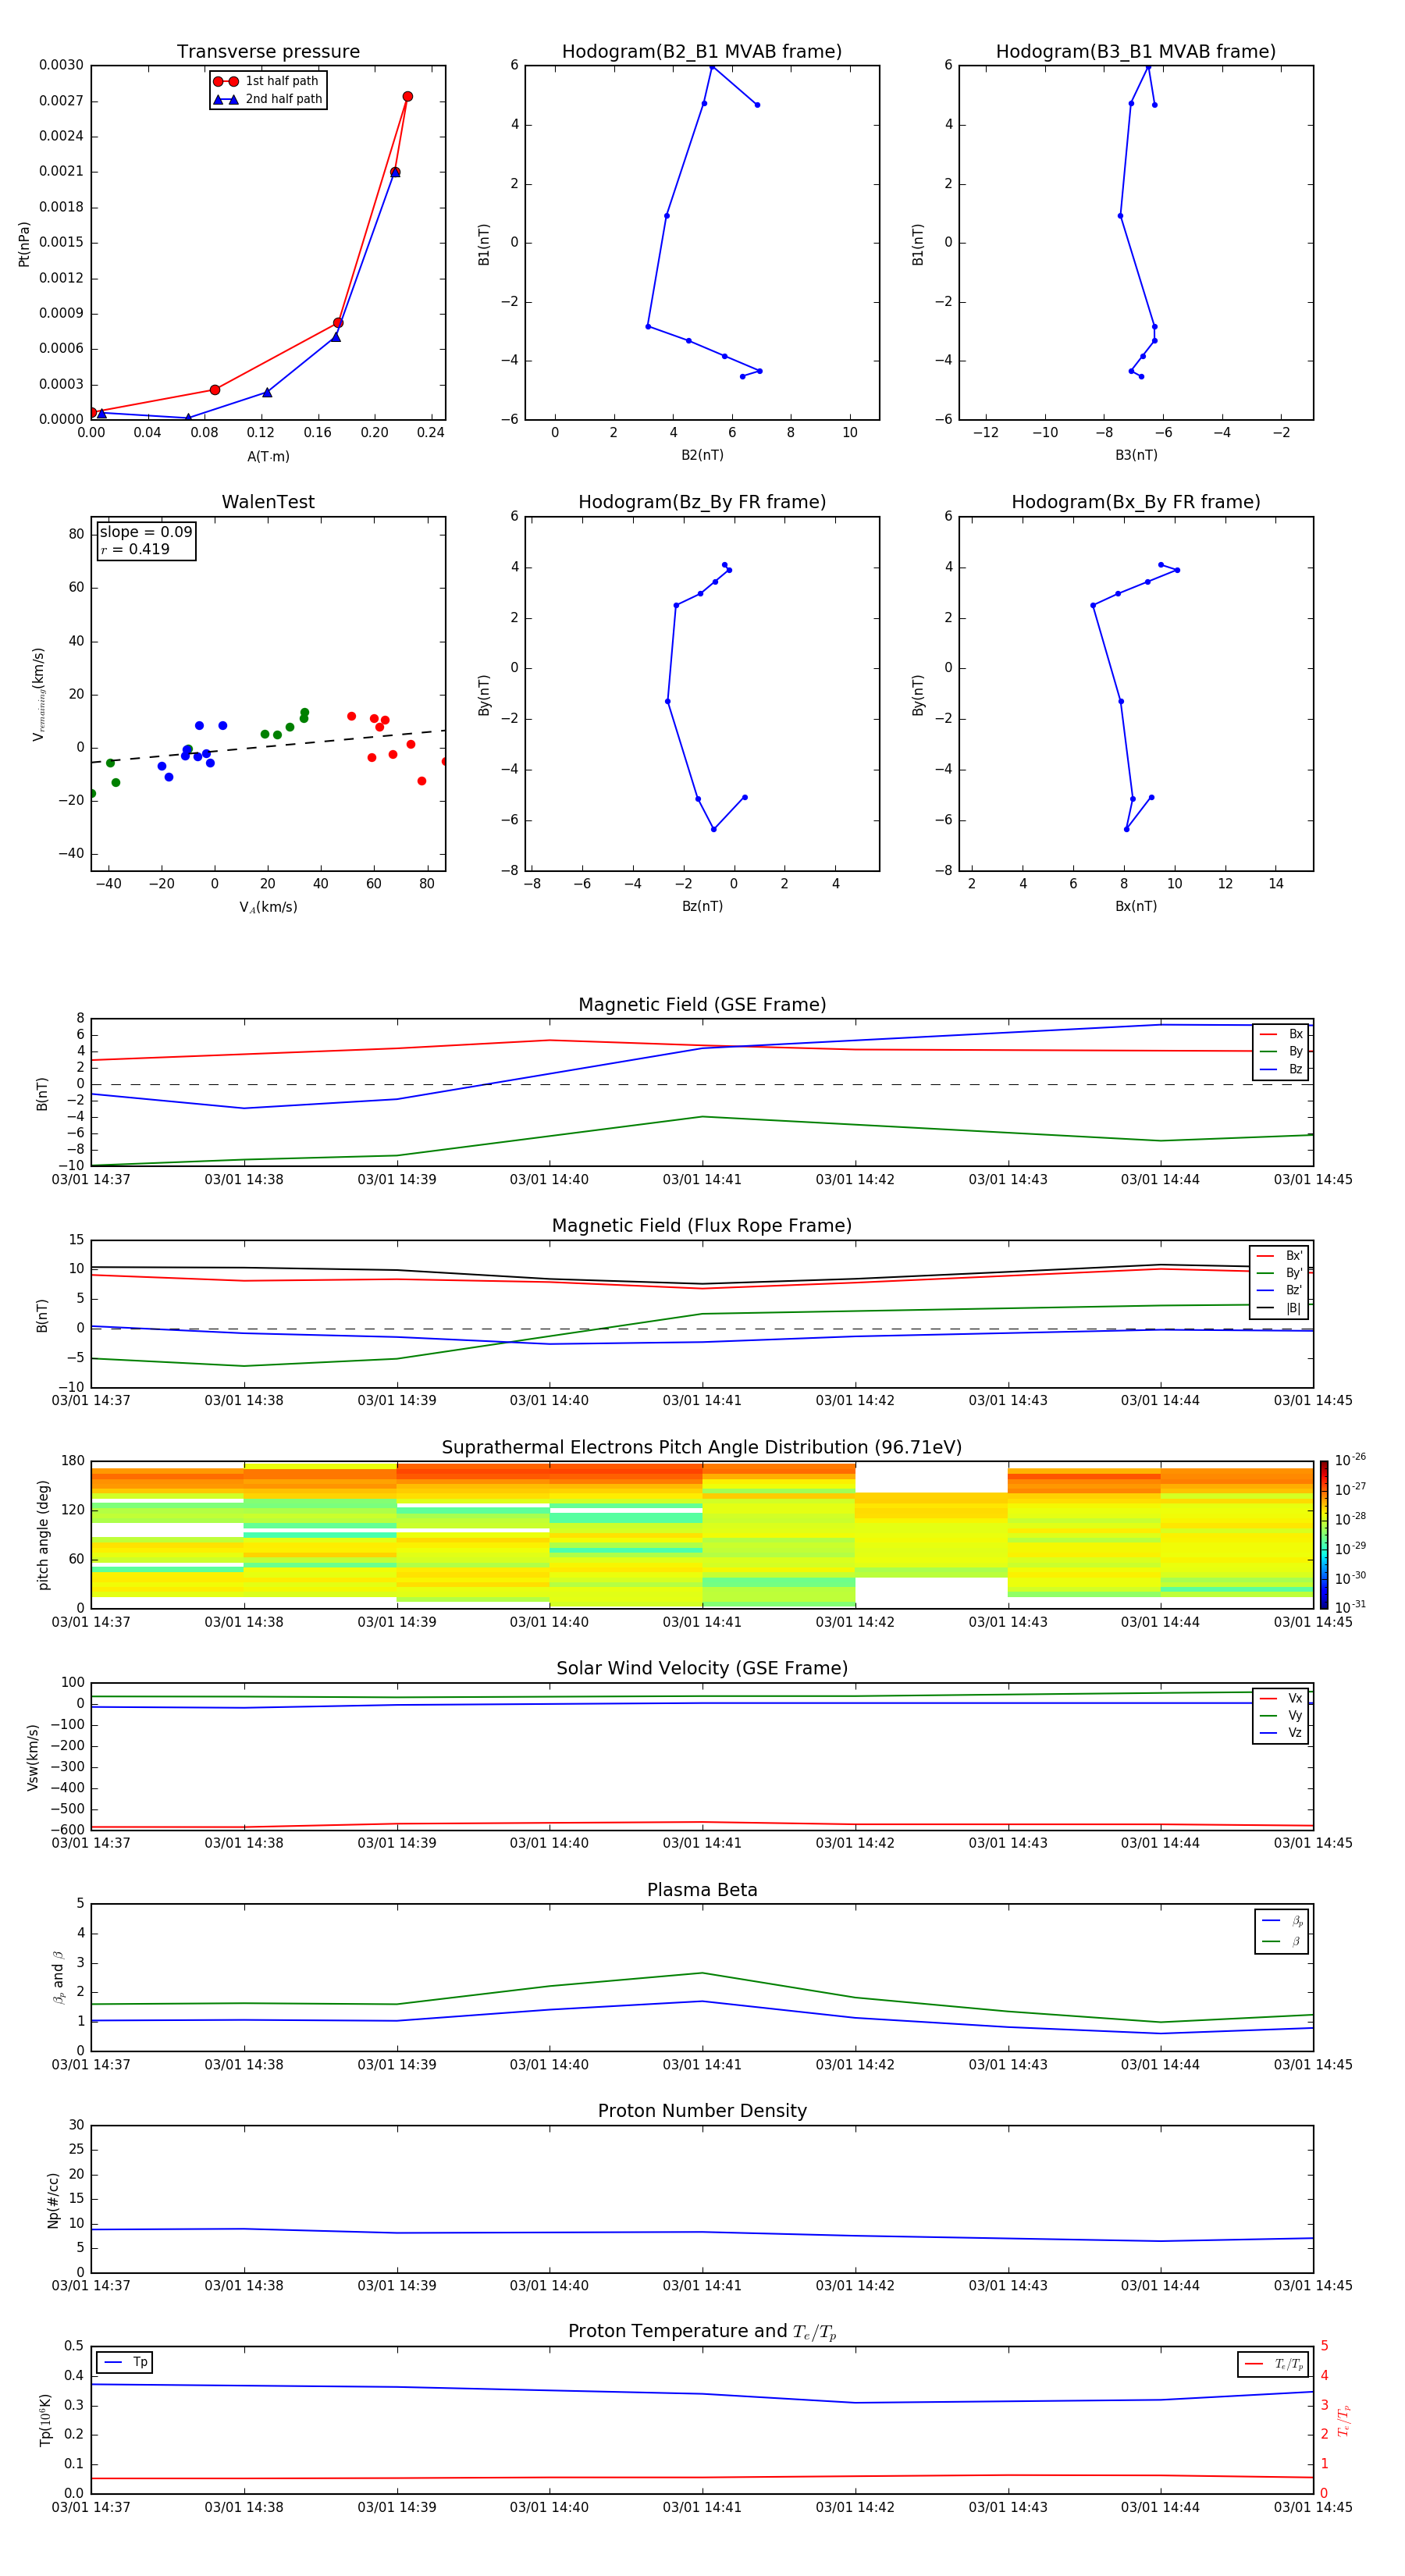Click the colorbar's 10^-31 tick label
This screenshot has width=1405, height=2576.
1349,1607
